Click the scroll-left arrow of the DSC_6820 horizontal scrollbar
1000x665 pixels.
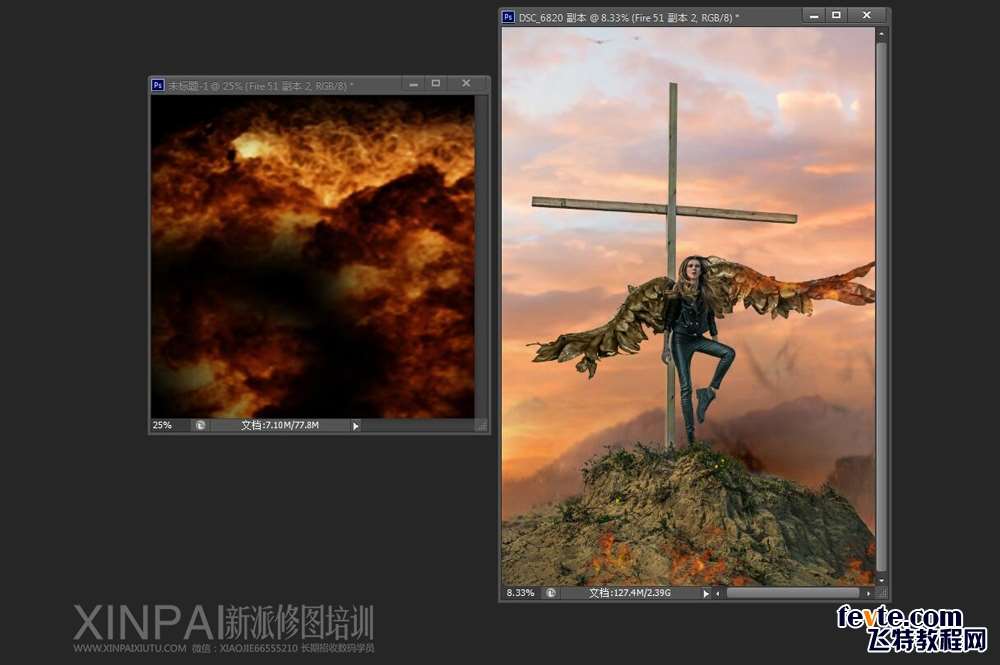click(718, 593)
